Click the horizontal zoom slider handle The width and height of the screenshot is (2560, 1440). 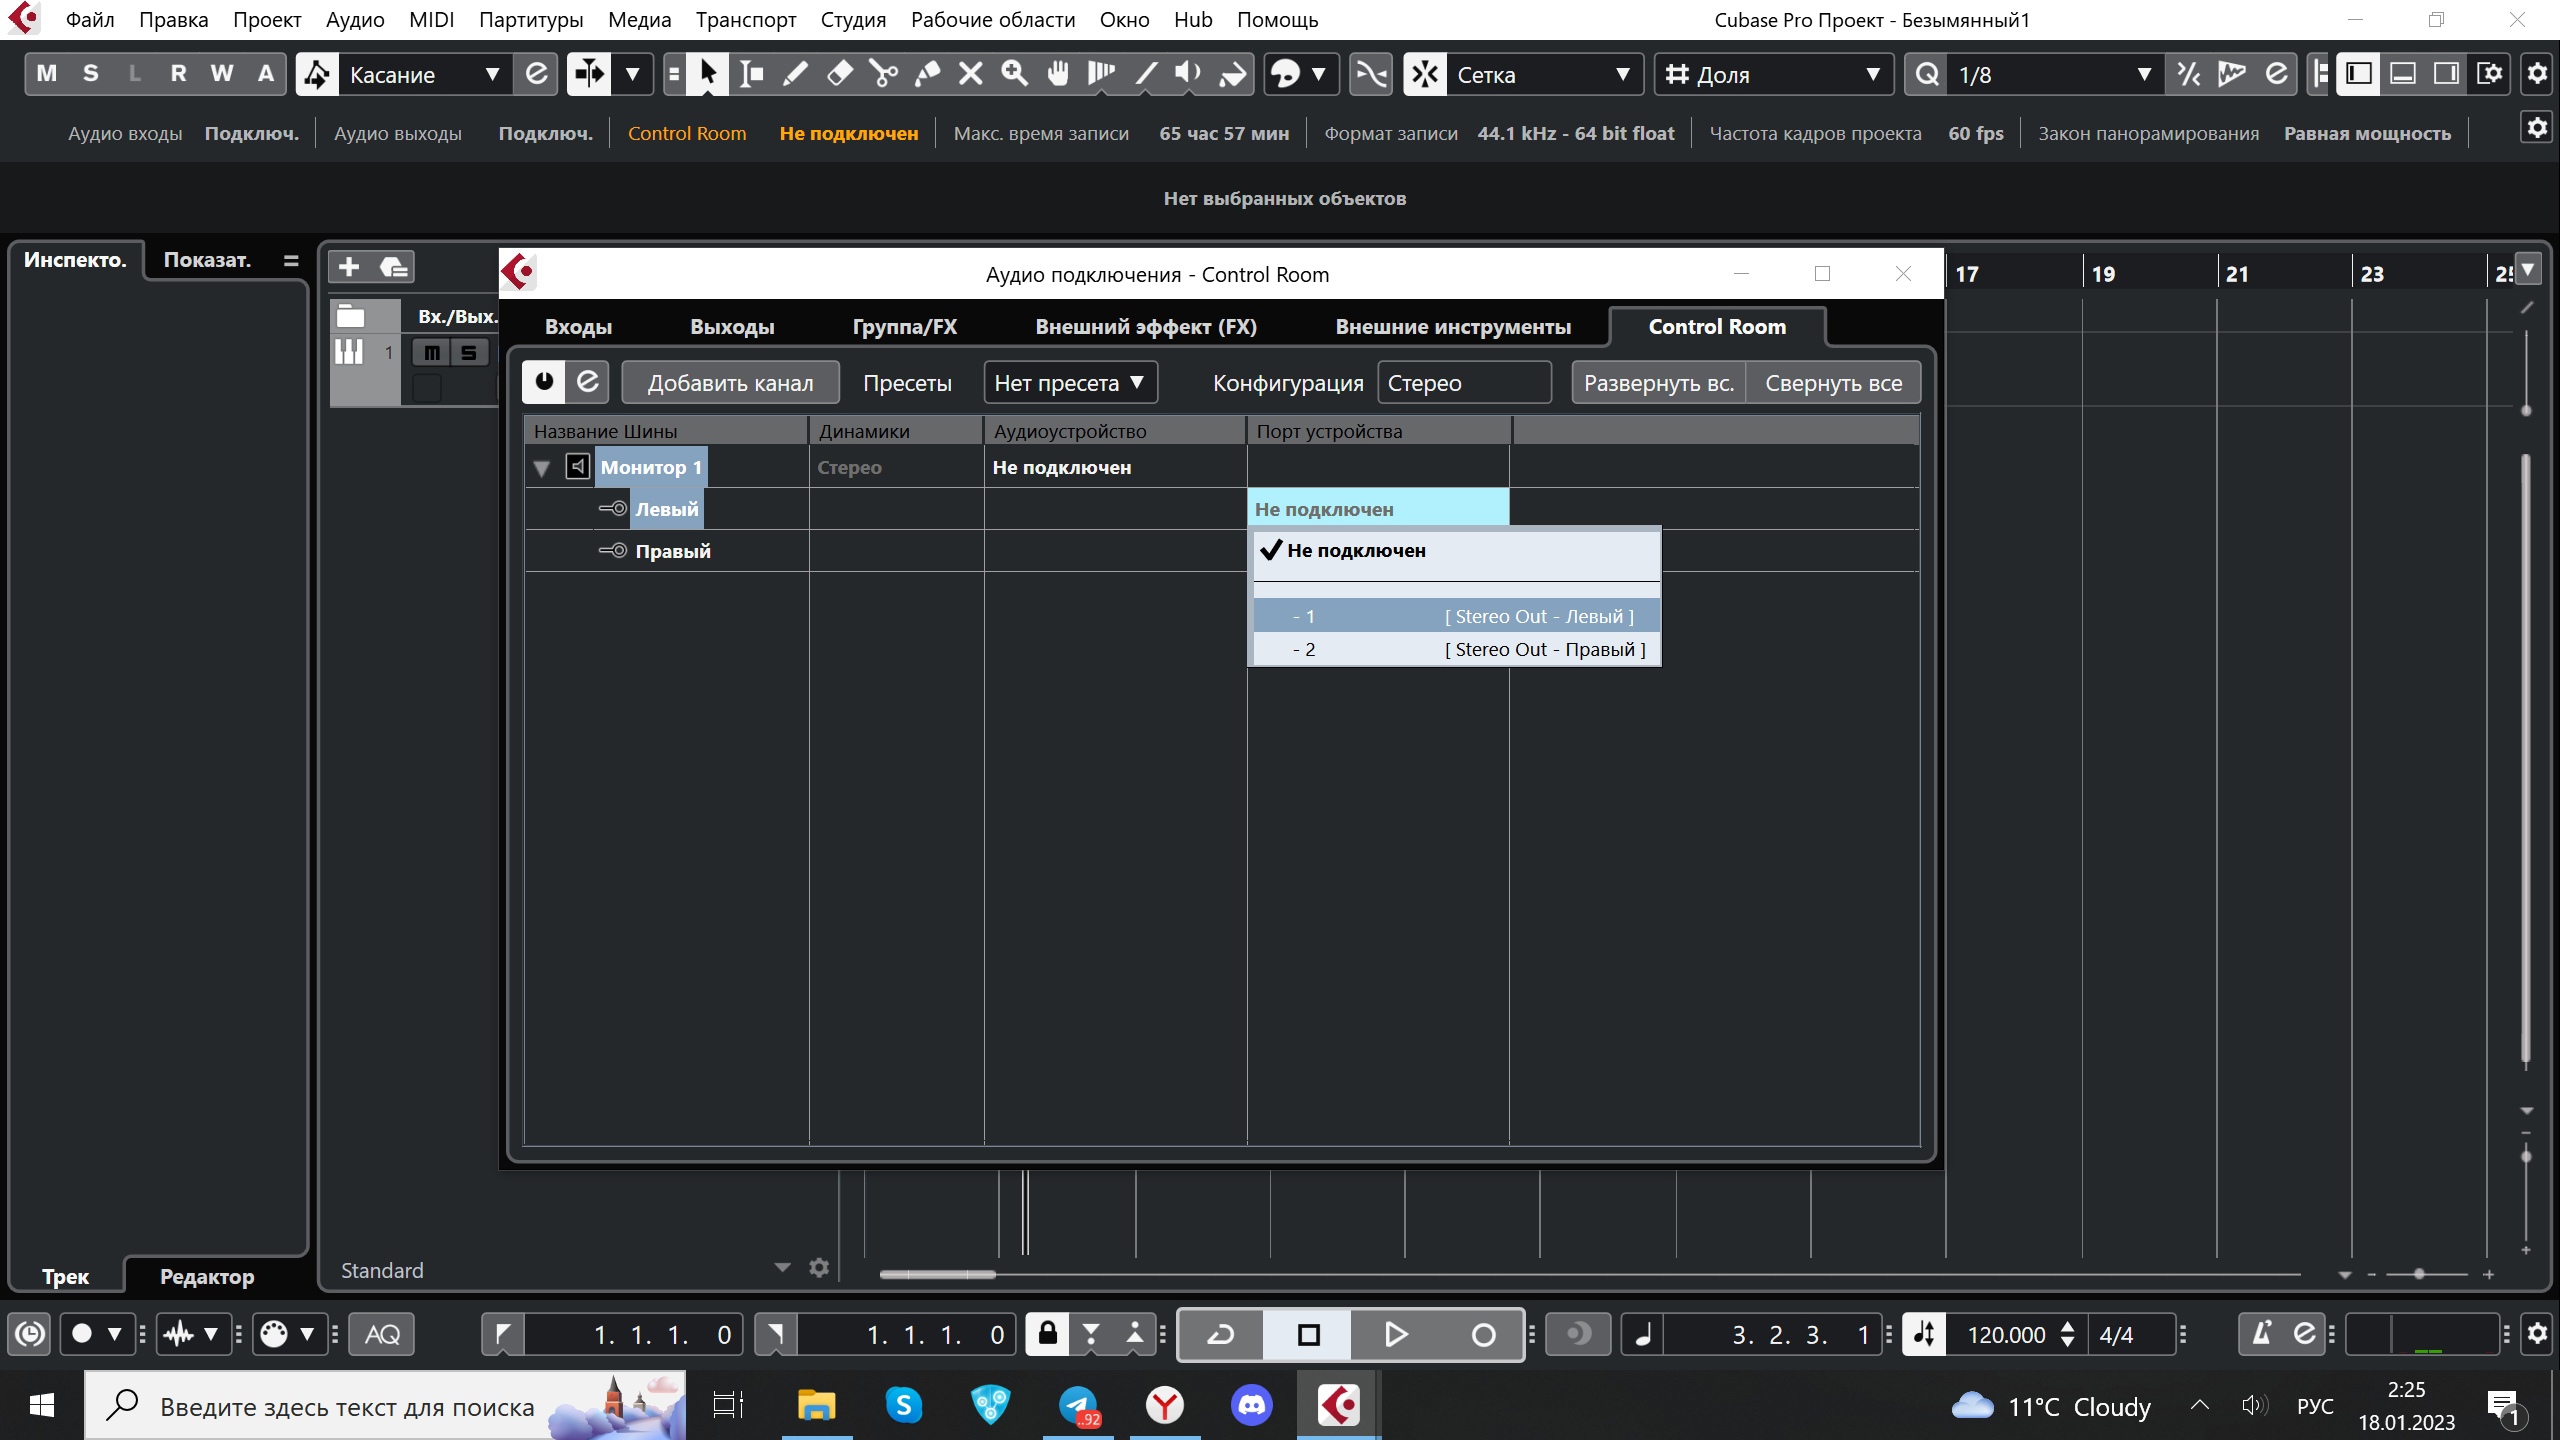point(2418,1274)
